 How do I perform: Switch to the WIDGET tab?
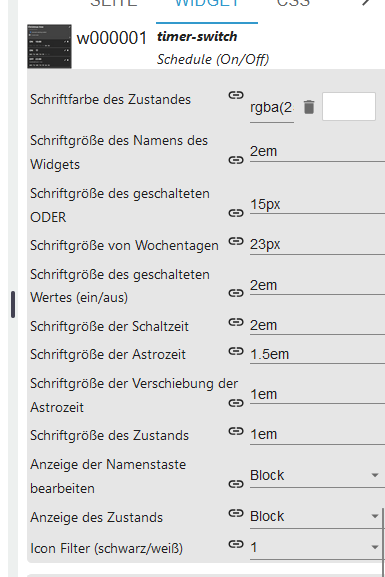click(x=207, y=4)
